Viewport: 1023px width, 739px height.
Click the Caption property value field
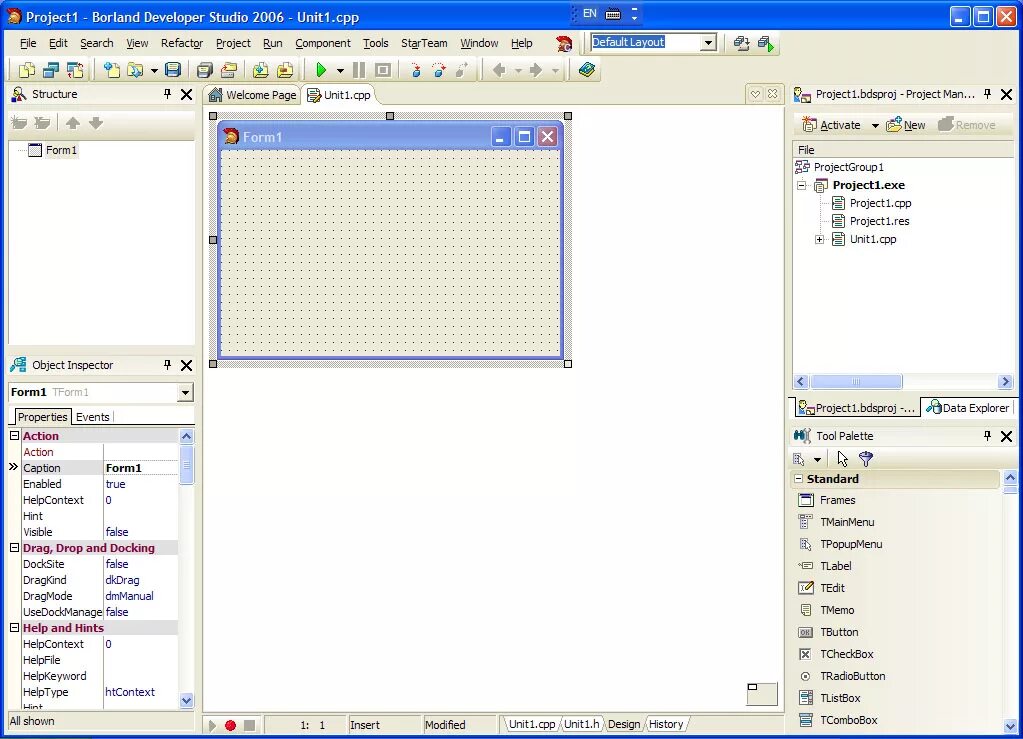[x=141, y=468]
